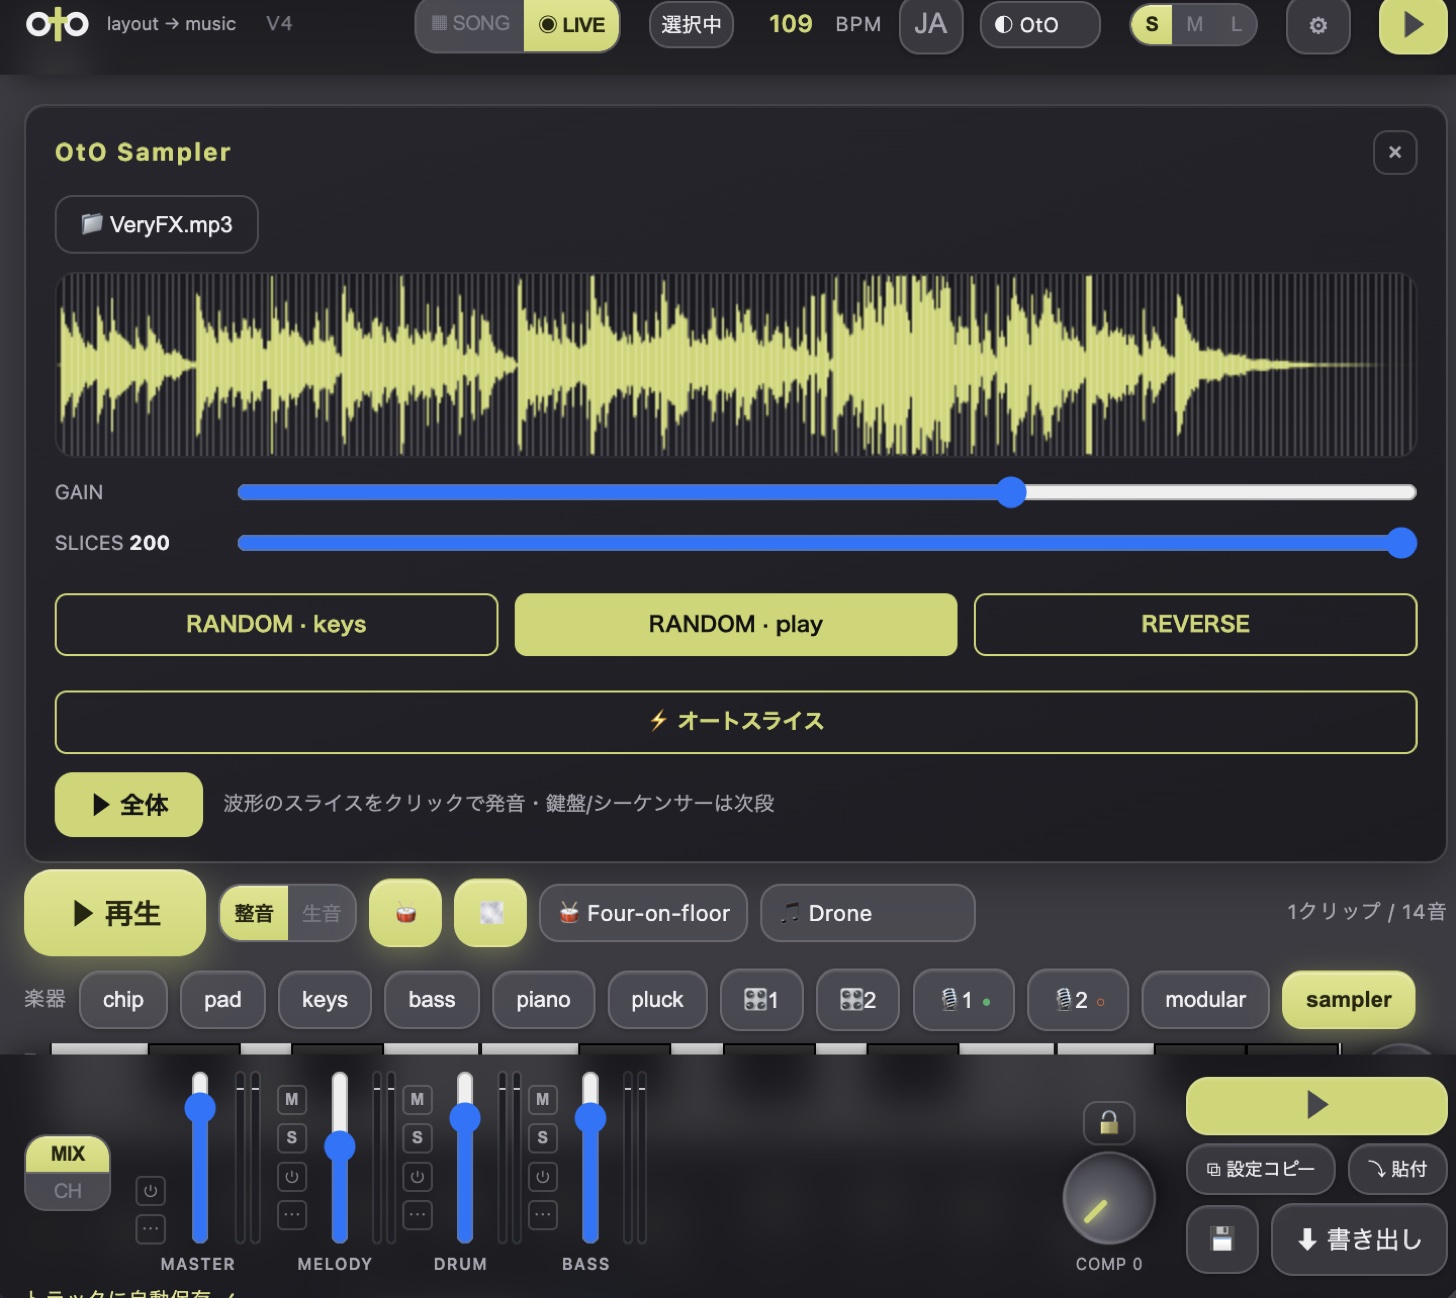Image resolution: width=1456 pixels, height=1298 pixels.
Task: Open the Four-on-floor drum pattern dropdown
Action: 644,913
